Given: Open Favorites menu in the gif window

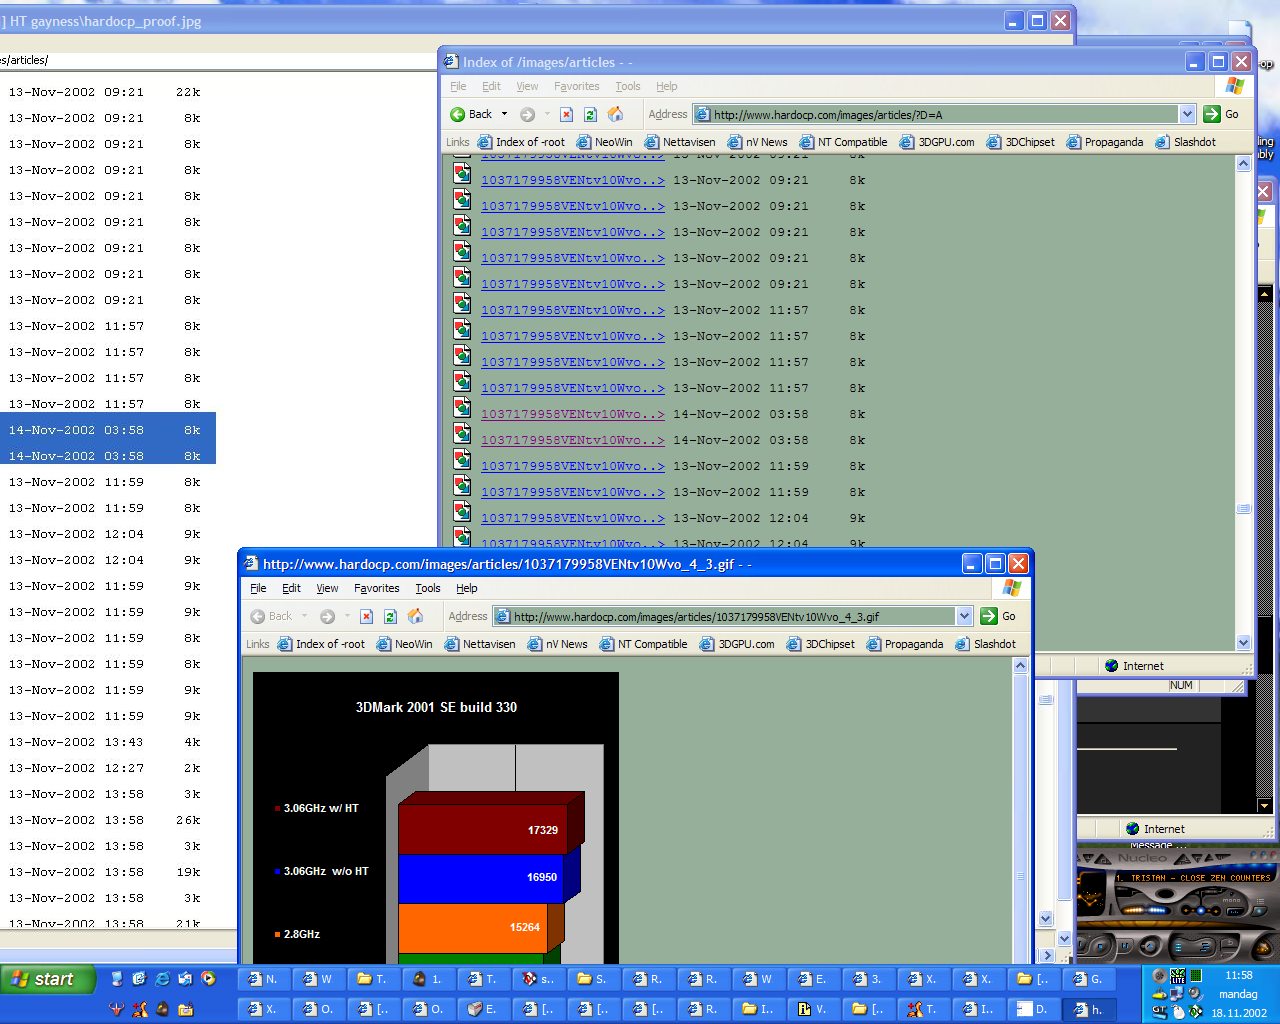Looking at the screenshot, I should click(x=376, y=588).
